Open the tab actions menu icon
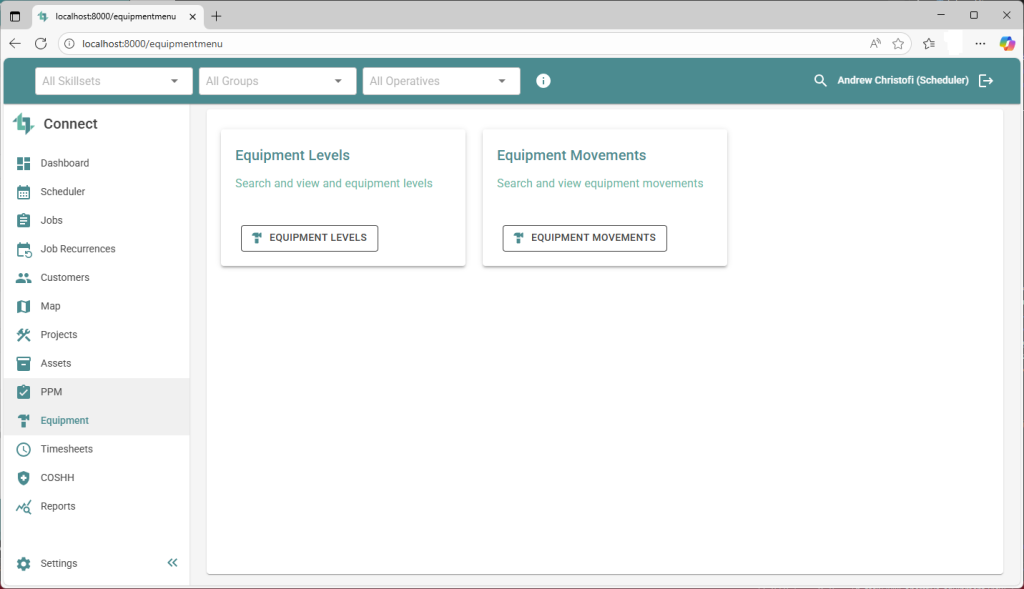Image resolution: width=1024 pixels, height=589 pixels. click(15, 16)
